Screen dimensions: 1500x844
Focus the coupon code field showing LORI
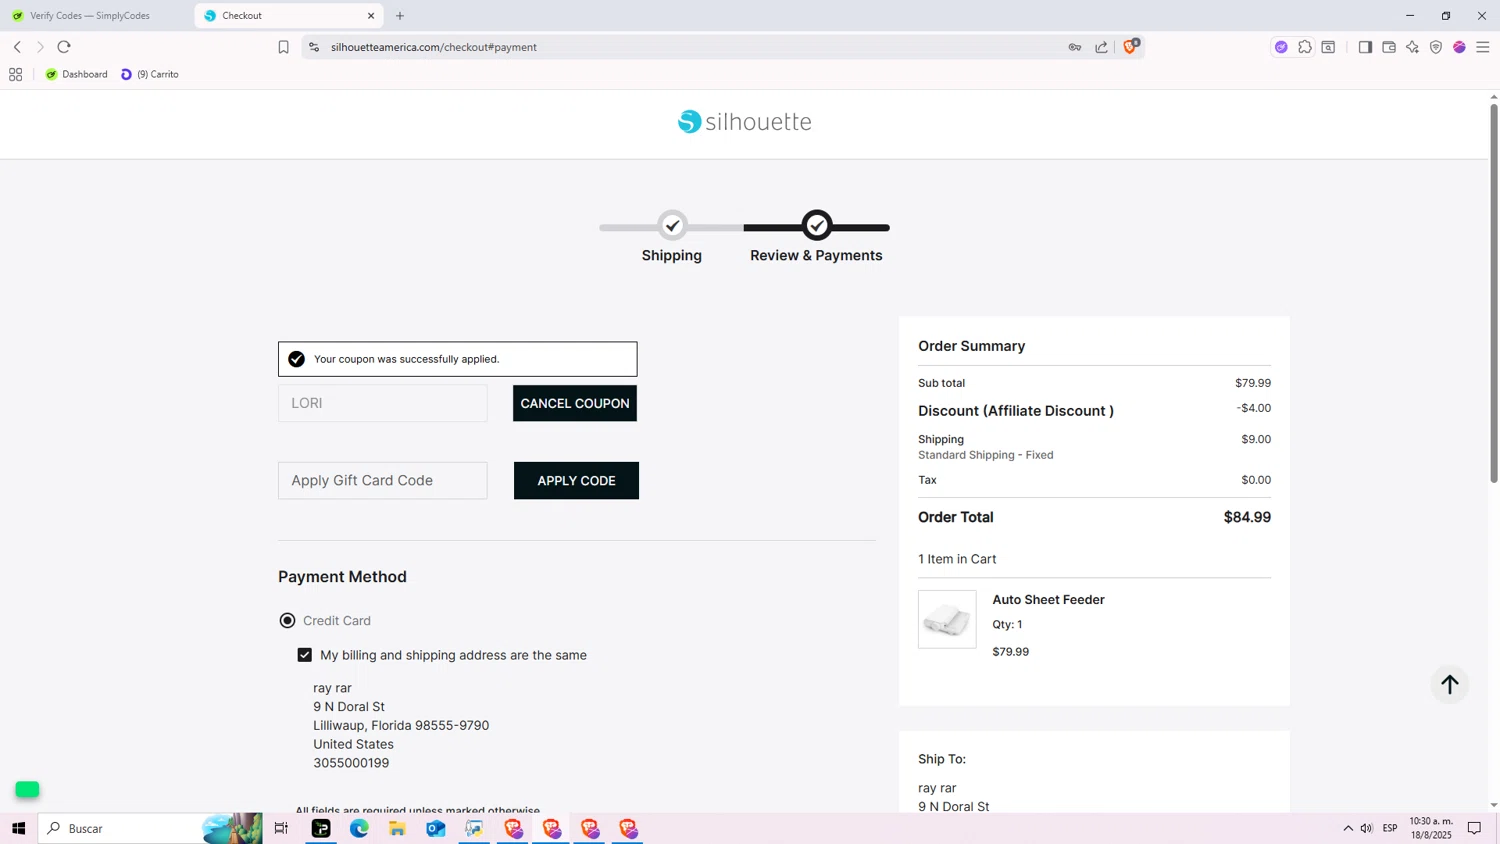(x=383, y=403)
